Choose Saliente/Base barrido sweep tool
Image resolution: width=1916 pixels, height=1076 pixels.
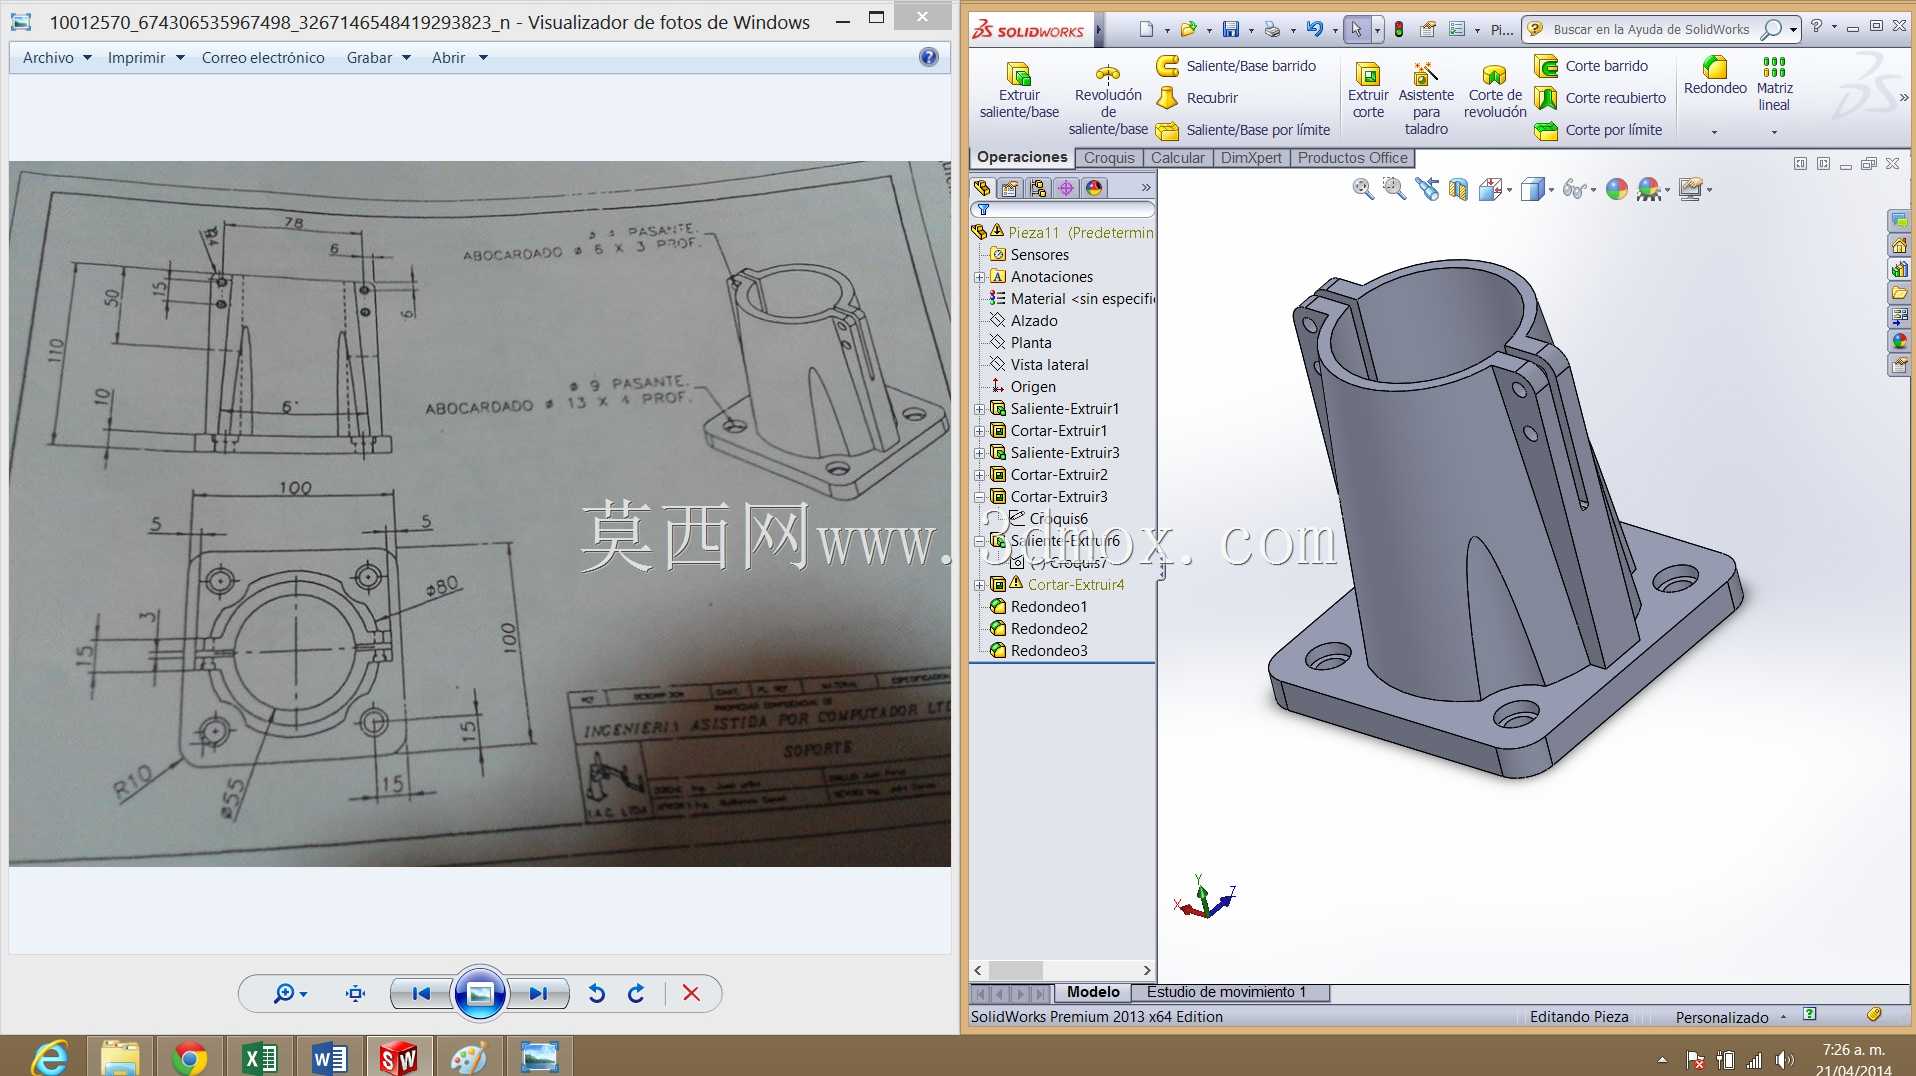(x=1237, y=66)
